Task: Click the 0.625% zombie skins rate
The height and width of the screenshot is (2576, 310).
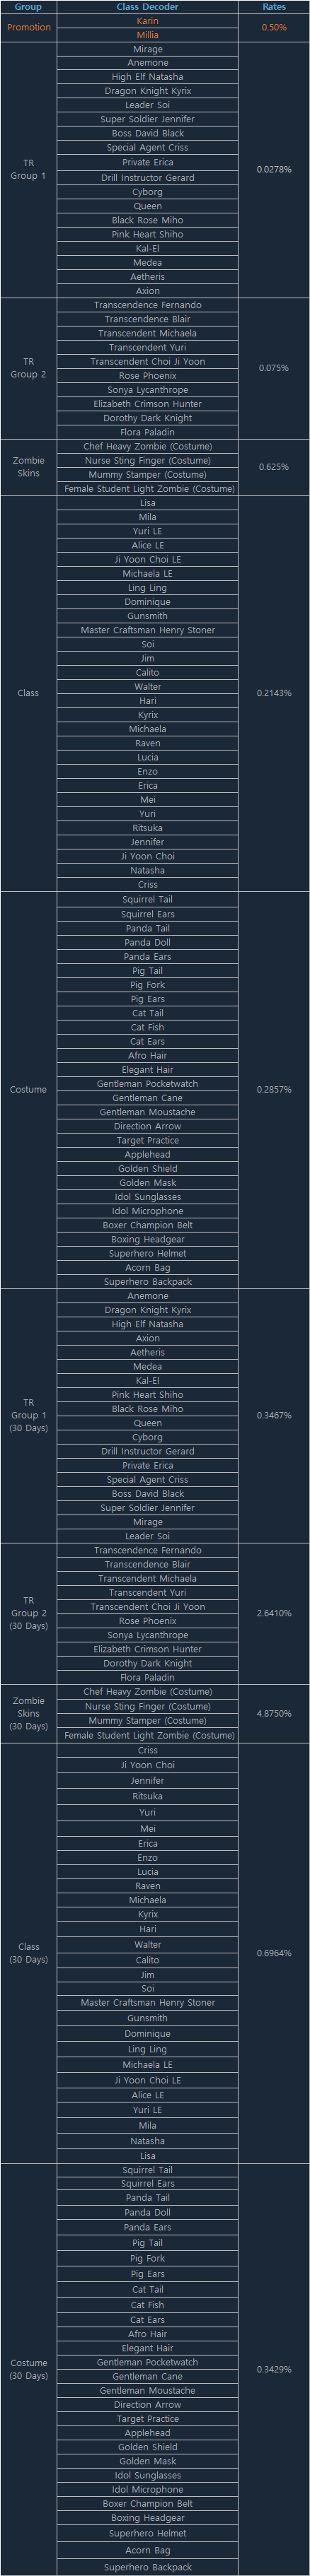Action: tap(274, 467)
